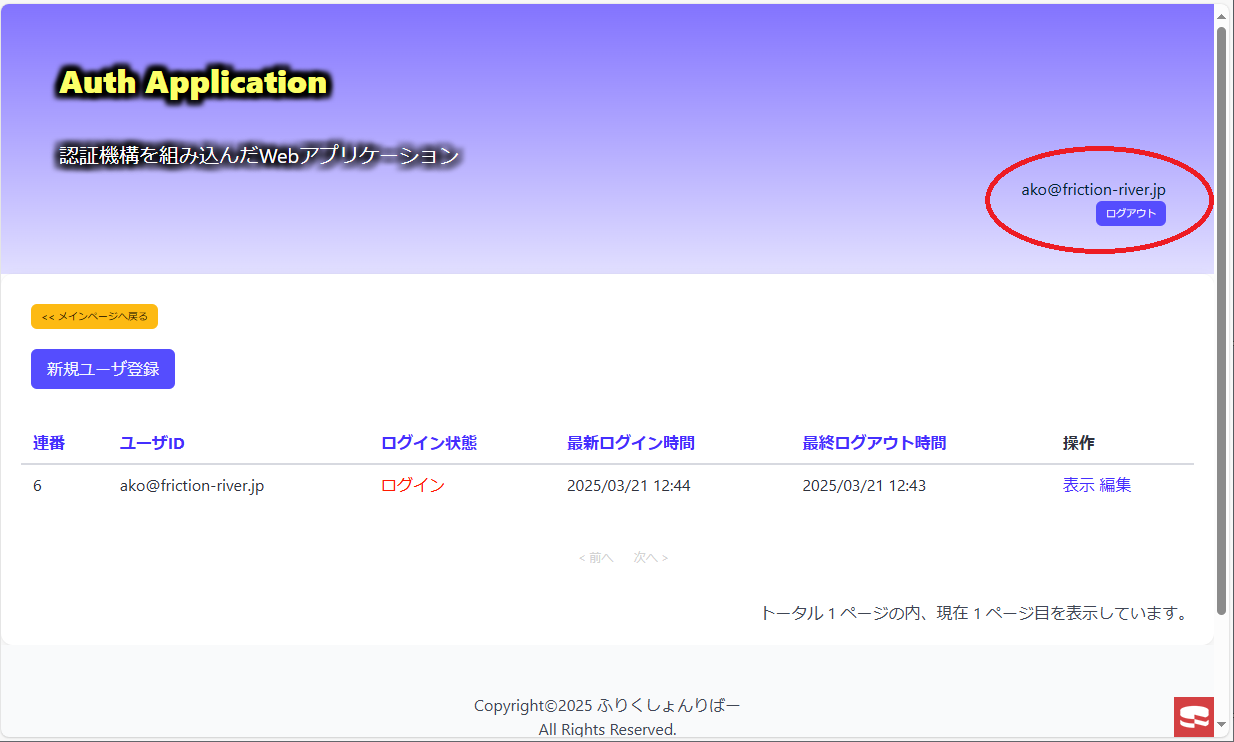Click the scrollbar down arrow
The image size is (1234, 742).
coord(1221,722)
